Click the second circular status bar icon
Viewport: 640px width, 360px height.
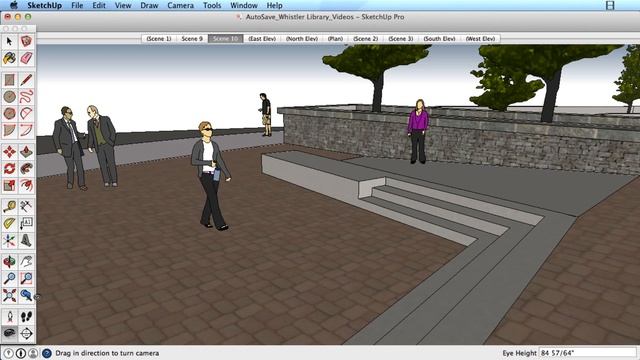click(x=21, y=353)
